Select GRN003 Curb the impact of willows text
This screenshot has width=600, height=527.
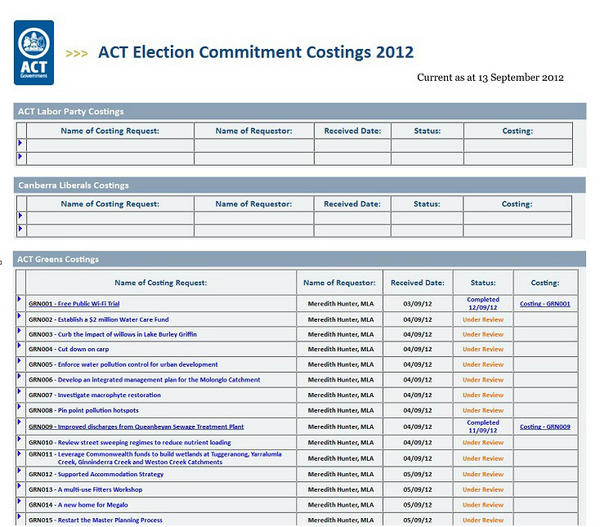coord(112,334)
